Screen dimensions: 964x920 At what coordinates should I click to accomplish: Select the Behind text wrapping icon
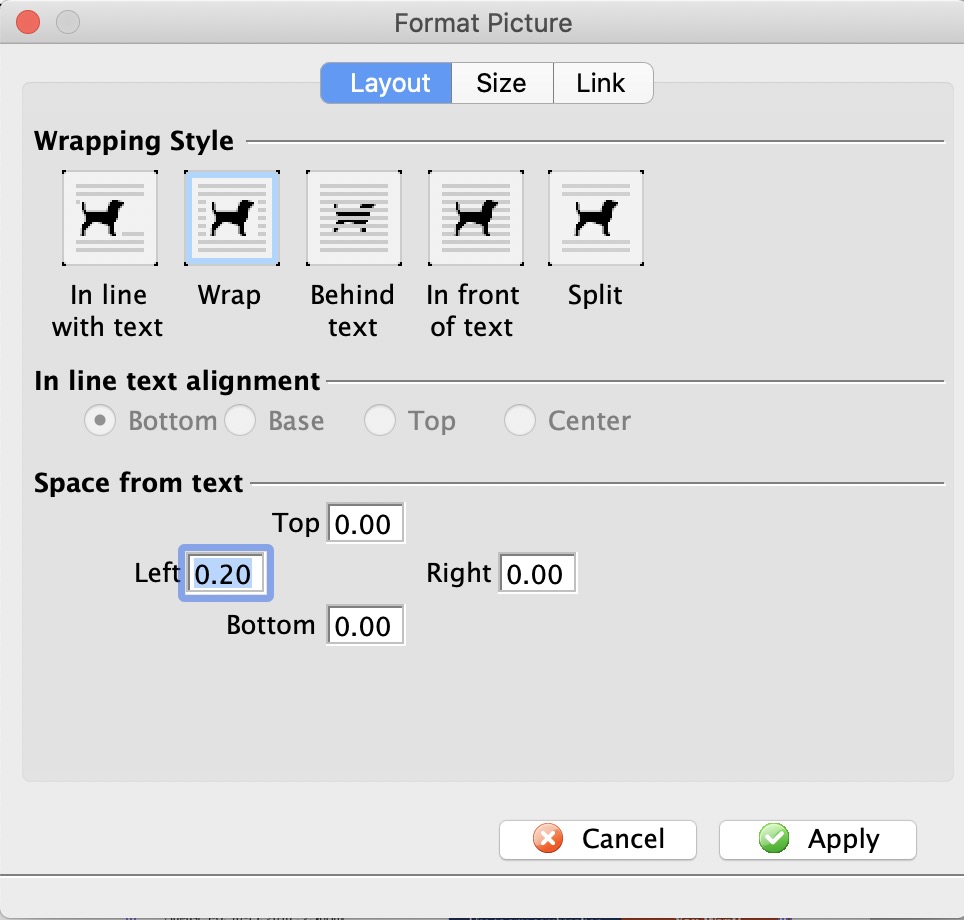[354, 218]
